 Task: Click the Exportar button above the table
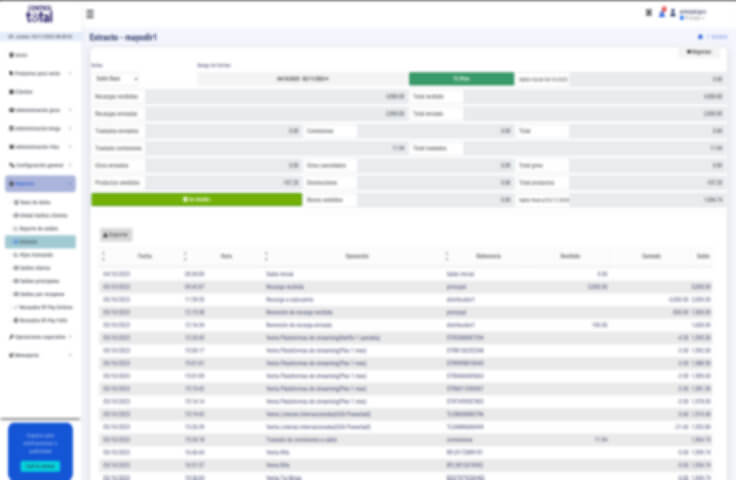(116, 235)
